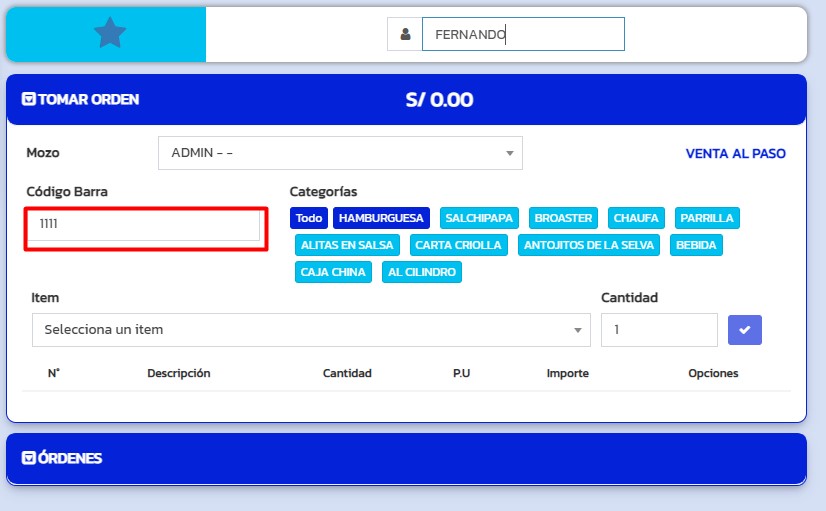Show items in the PARRILLA category
Screen dimensions: 826x511
(x=706, y=218)
